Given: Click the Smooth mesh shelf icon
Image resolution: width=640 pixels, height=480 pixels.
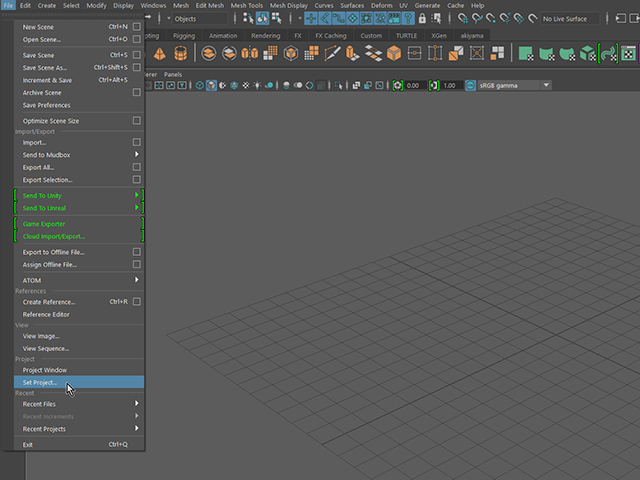Looking at the screenshot, I should [x=270, y=53].
